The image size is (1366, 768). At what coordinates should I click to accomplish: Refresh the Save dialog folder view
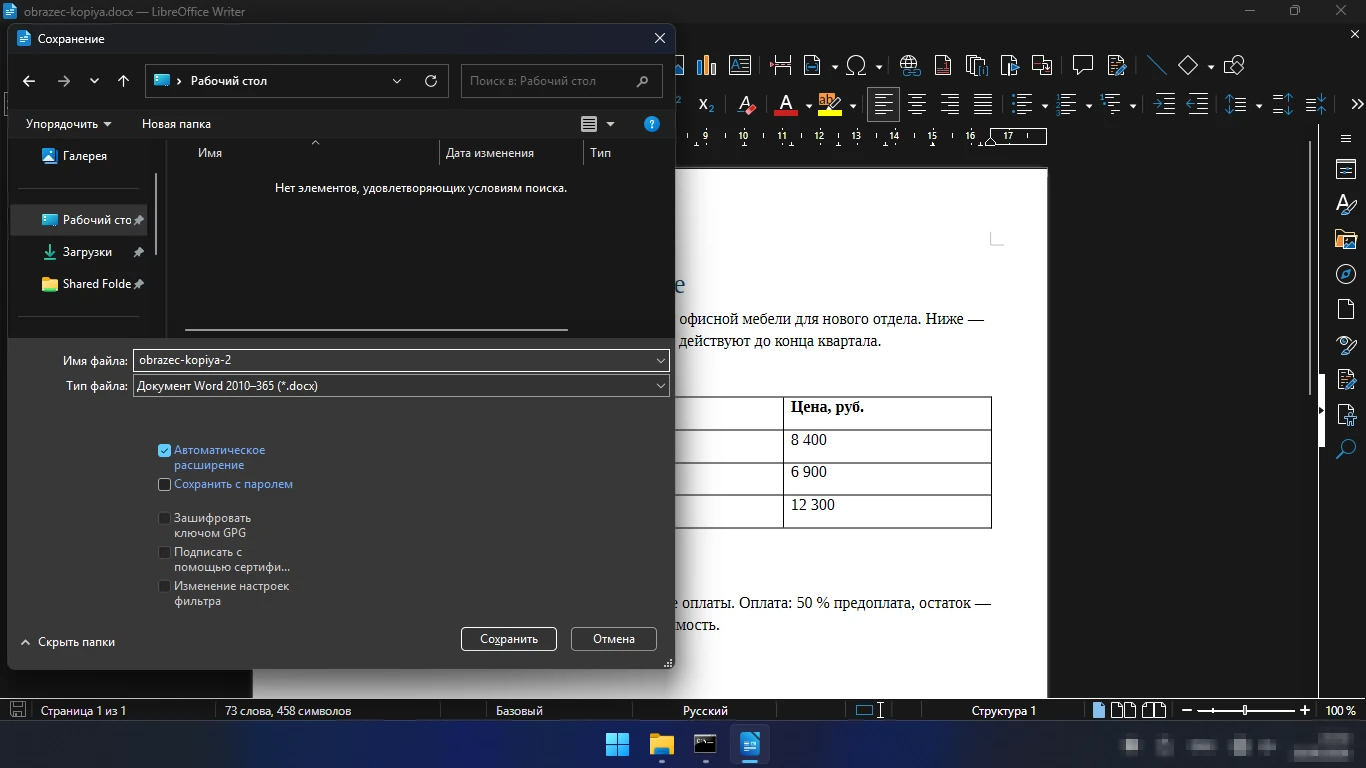pyautogui.click(x=431, y=81)
